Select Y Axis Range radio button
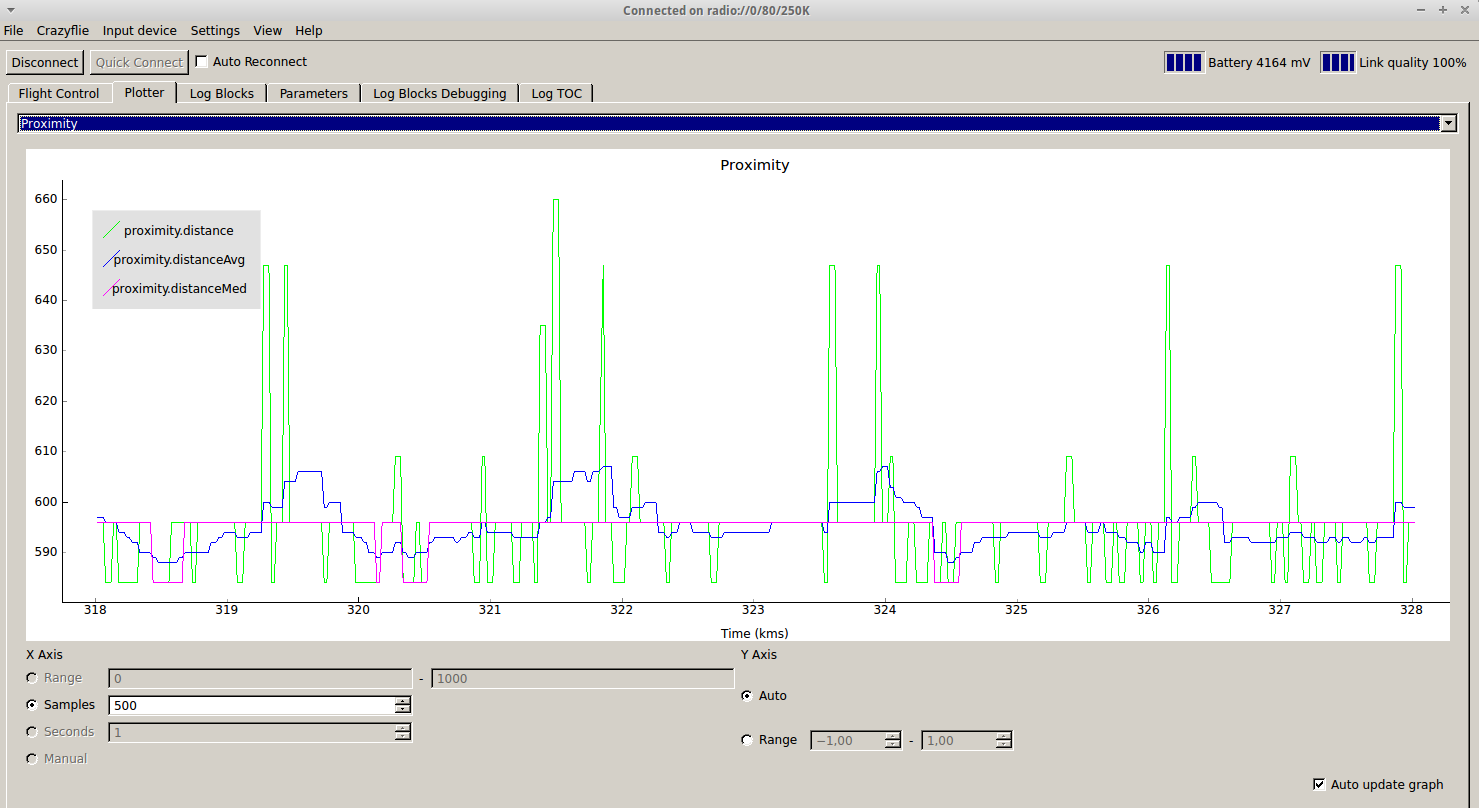Viewport: 1479px width, 808px height. click(x=747, y=740)
